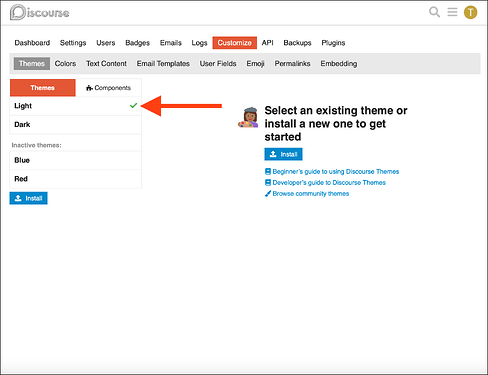Screen dimensions: 488x375
Task: Open the API admin tab
Action: [267, 43]
